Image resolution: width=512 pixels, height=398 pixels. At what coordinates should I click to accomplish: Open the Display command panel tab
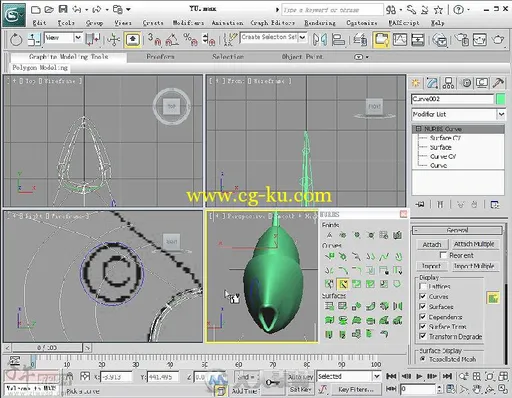tap(482, 83)
